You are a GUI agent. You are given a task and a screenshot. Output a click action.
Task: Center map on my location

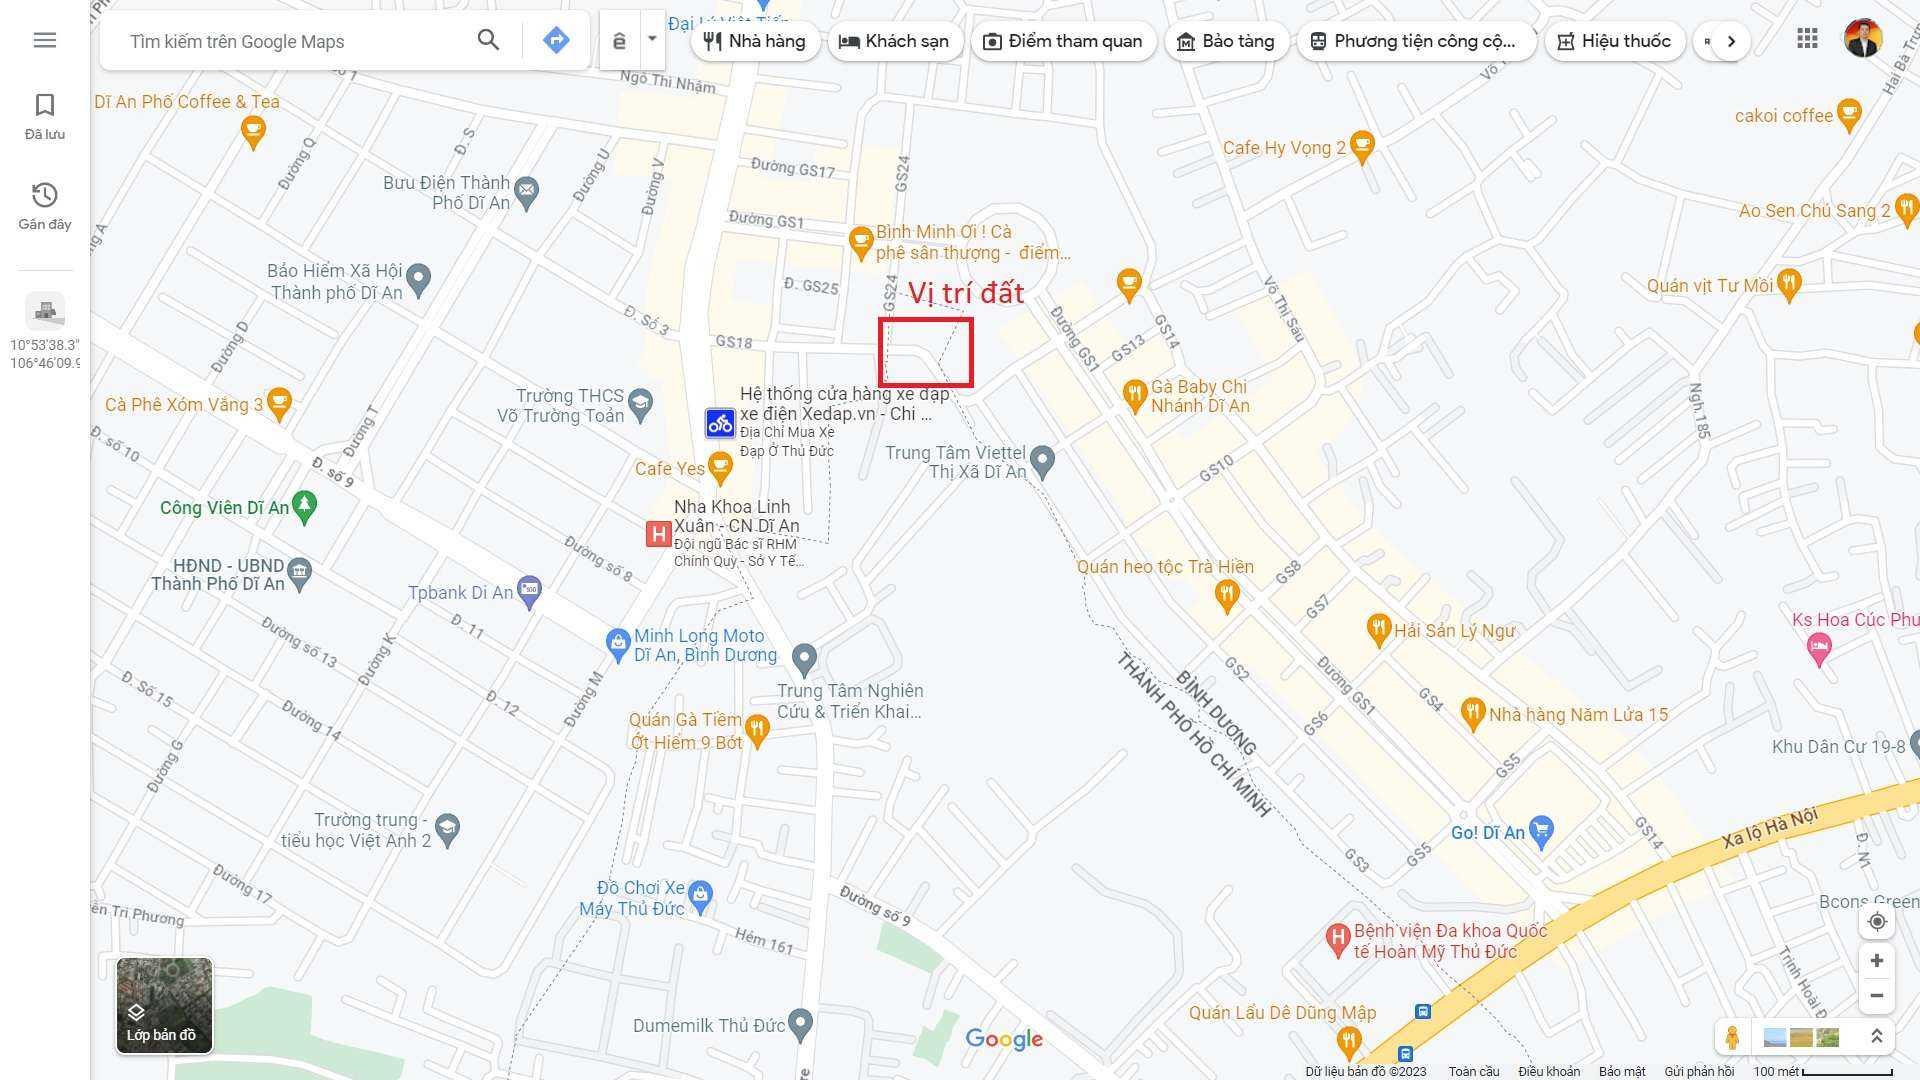[1877, 922]
